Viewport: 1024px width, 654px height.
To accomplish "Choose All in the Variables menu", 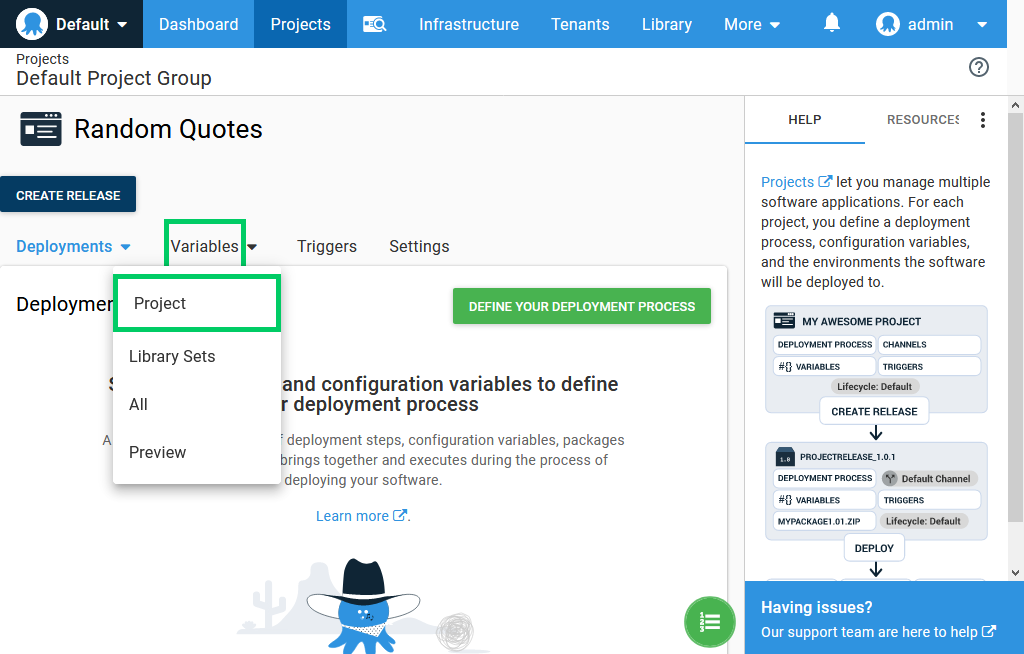I will (x=197, y=404).
